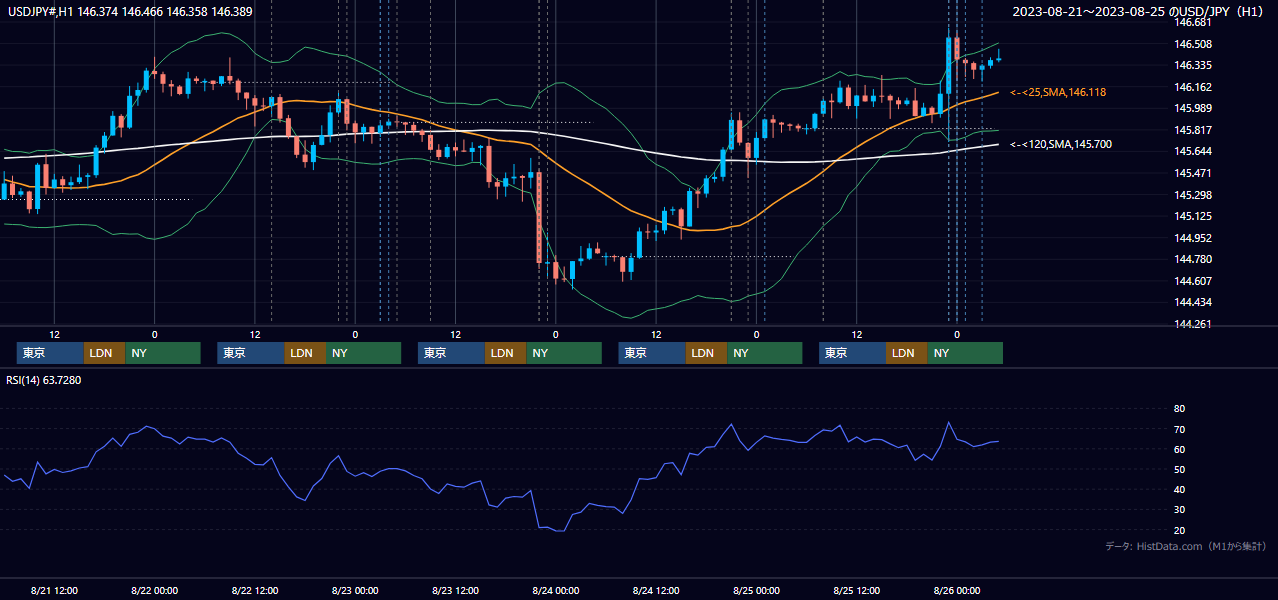
Task: Select the 2023-08-21～2023-08-25 date range title
Action: pos(1139,11)
